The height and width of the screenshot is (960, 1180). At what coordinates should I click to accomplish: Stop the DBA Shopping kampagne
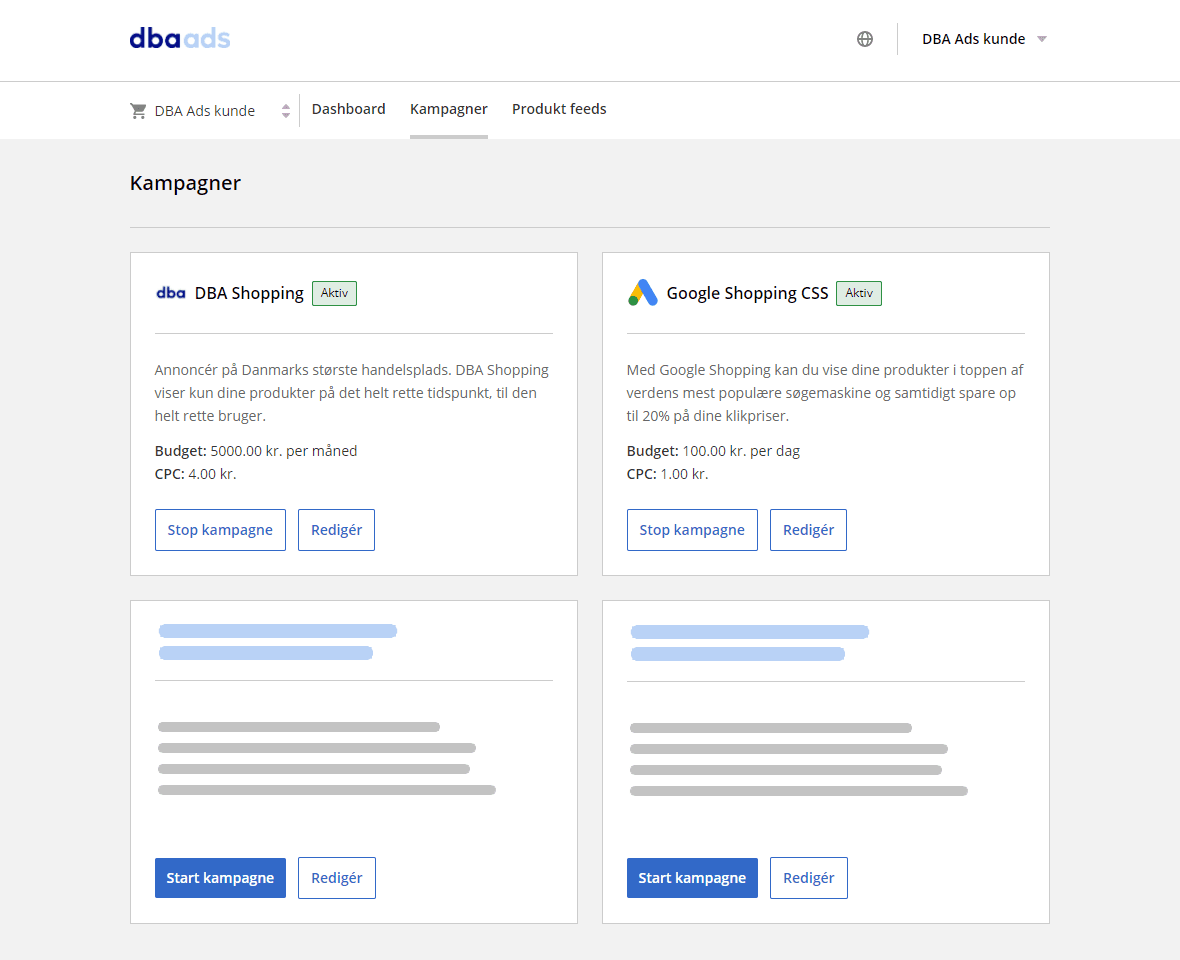point(220,530)
